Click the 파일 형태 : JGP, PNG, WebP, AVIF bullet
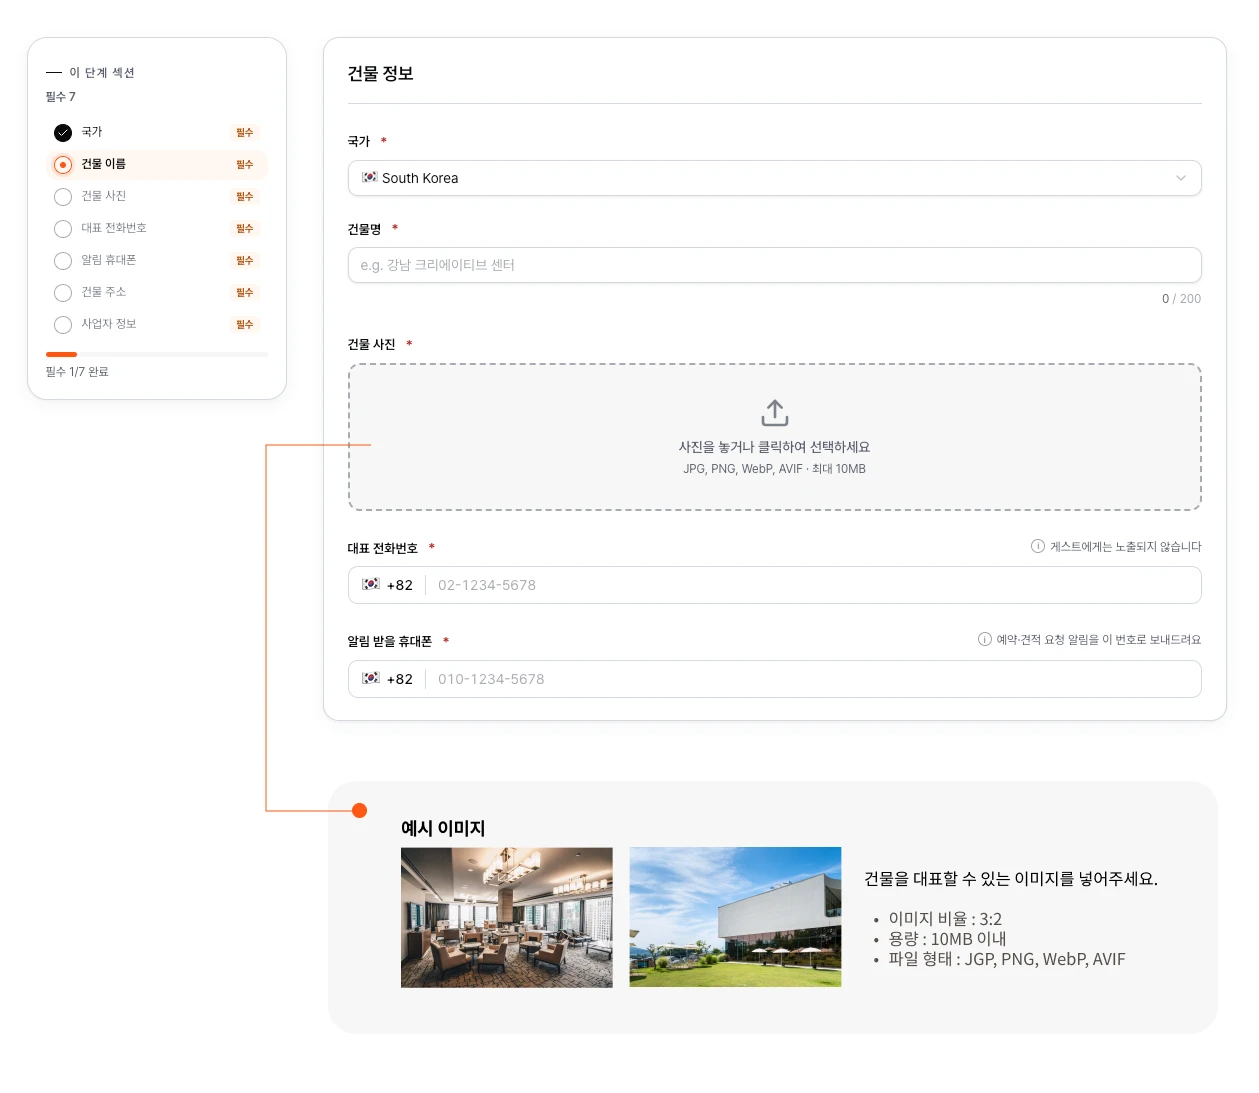1259x1093 pixels. [x=1007, y=959]
